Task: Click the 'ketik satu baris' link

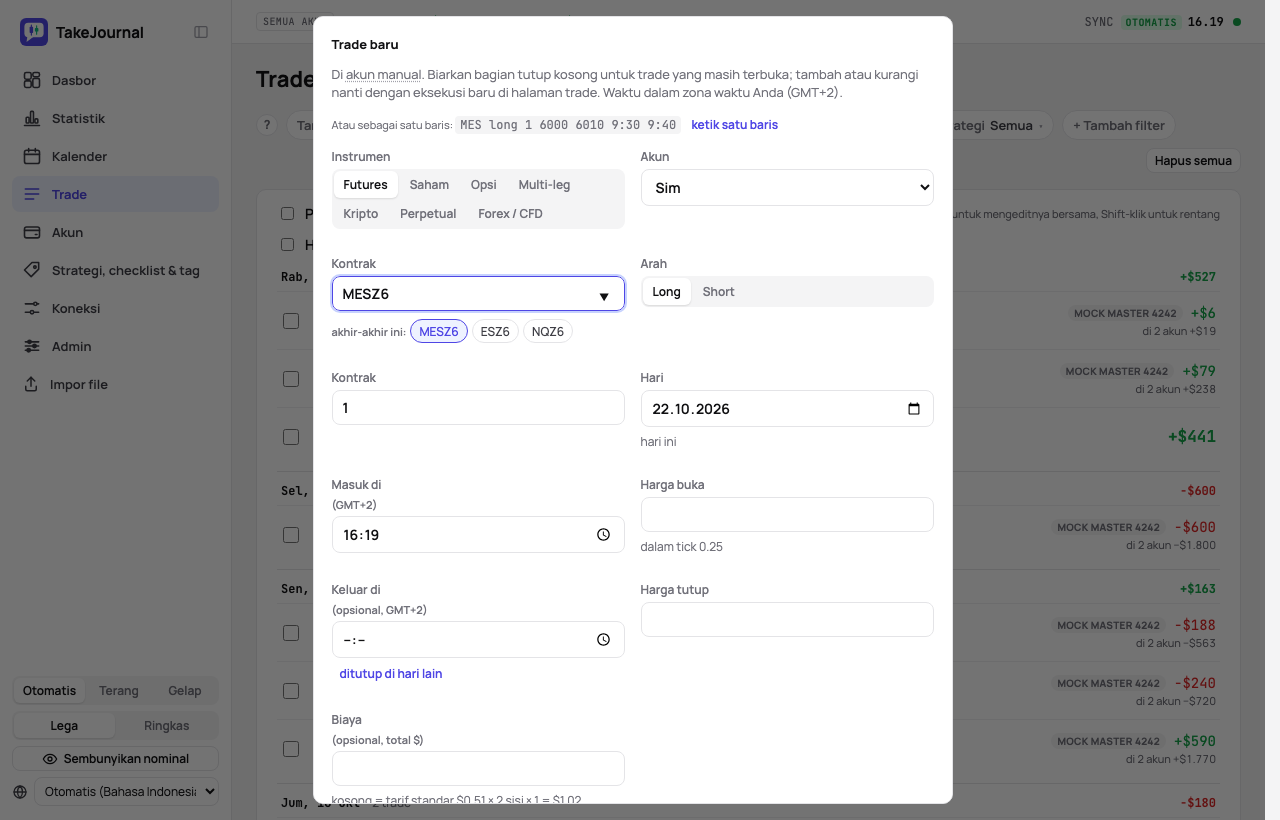Action: pyautogui.click(x=735, y=125)
